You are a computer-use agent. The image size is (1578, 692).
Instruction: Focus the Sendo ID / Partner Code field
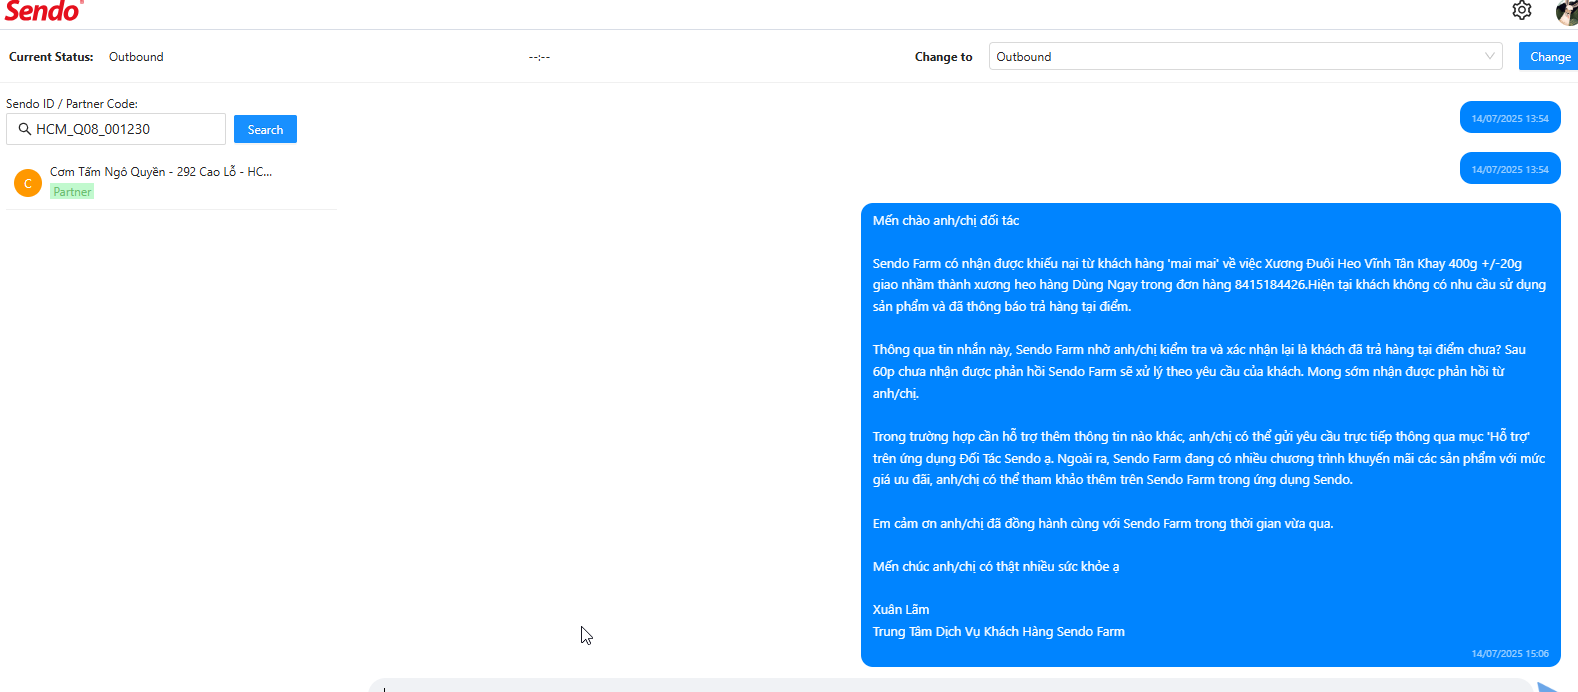(x=116, y=129)
